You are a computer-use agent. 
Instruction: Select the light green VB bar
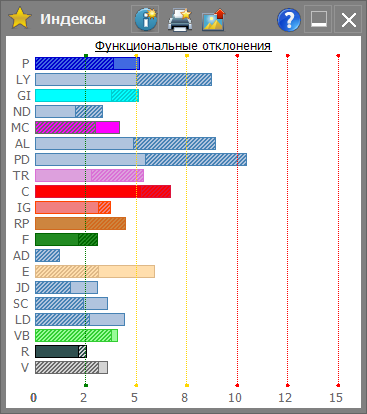(76, 336)
